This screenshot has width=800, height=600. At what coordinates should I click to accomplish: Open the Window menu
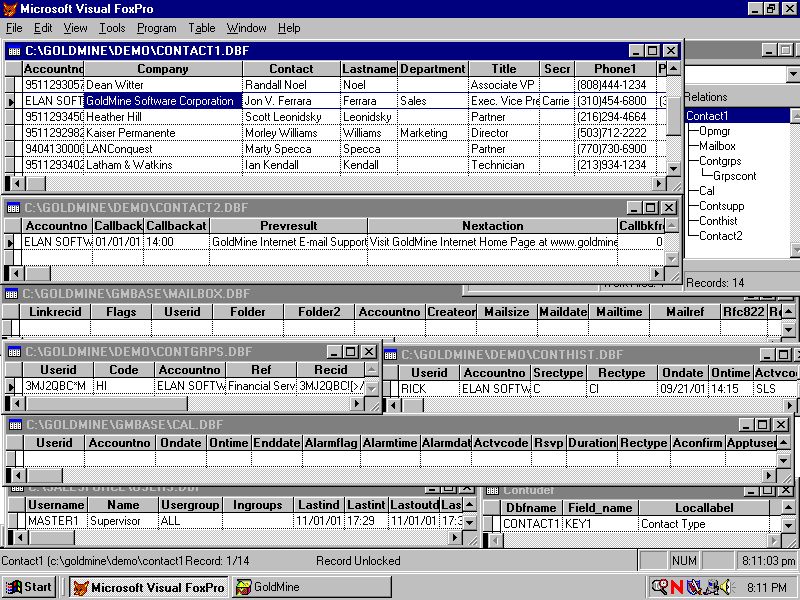(246, 28)
